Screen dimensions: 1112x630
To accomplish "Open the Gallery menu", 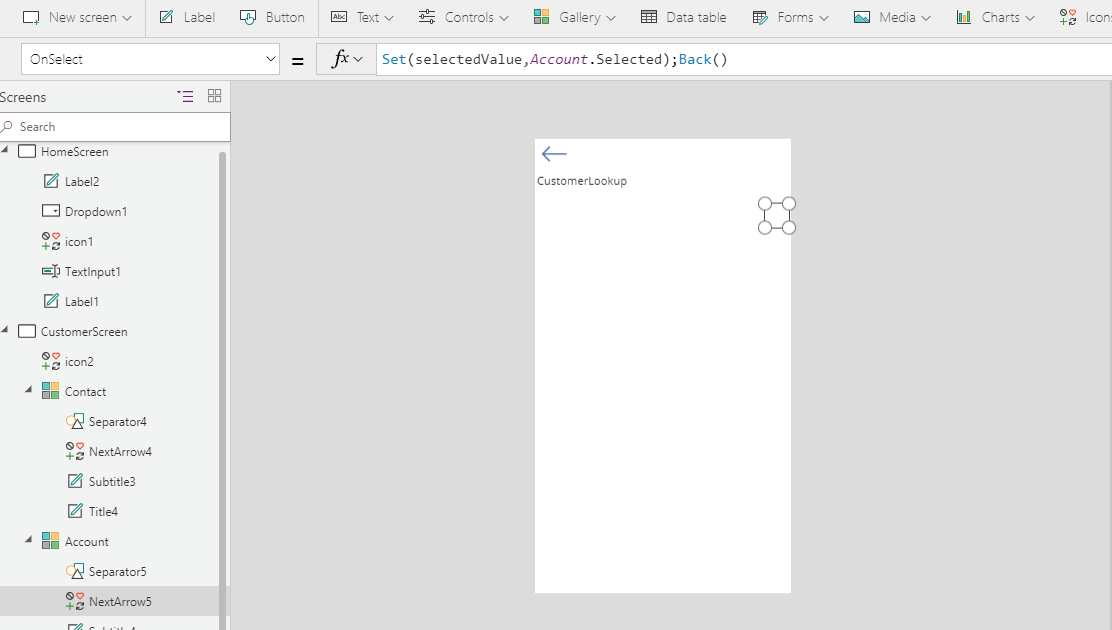I will point(574,17).
